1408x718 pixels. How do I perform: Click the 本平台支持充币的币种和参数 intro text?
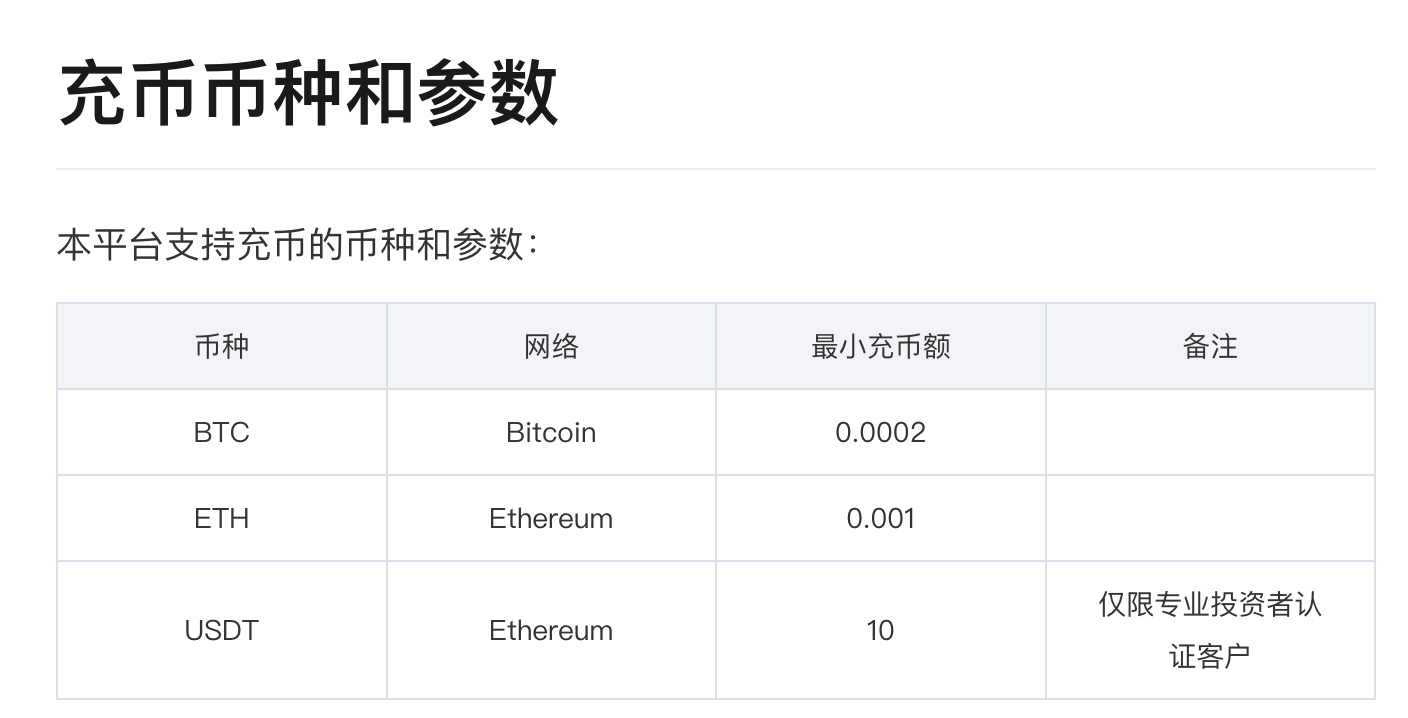pos(297,245)
